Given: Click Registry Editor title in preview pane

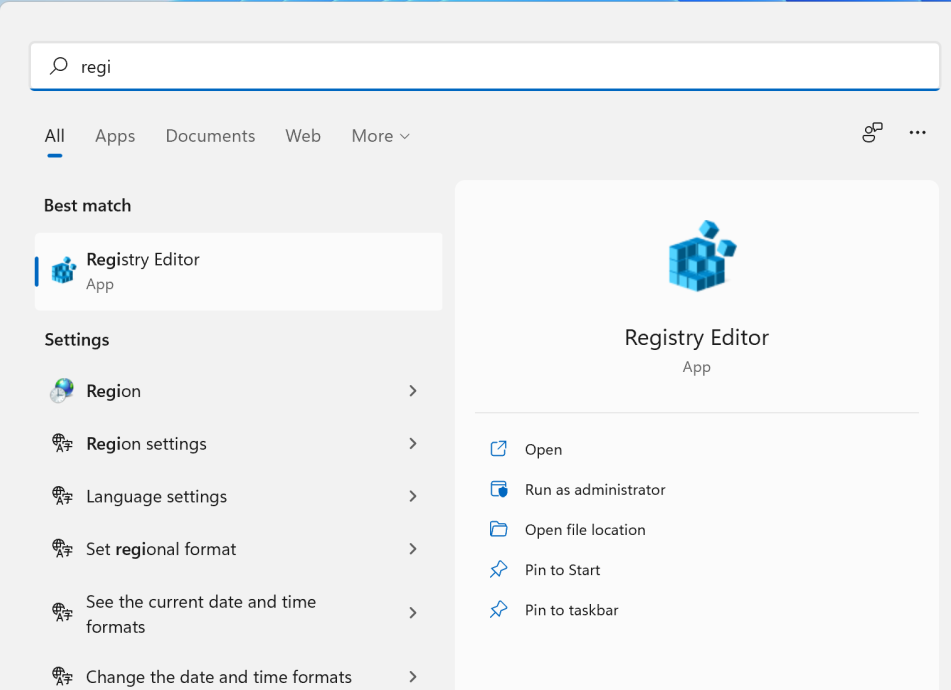Looking at the screenshot, I should (696, 338).
